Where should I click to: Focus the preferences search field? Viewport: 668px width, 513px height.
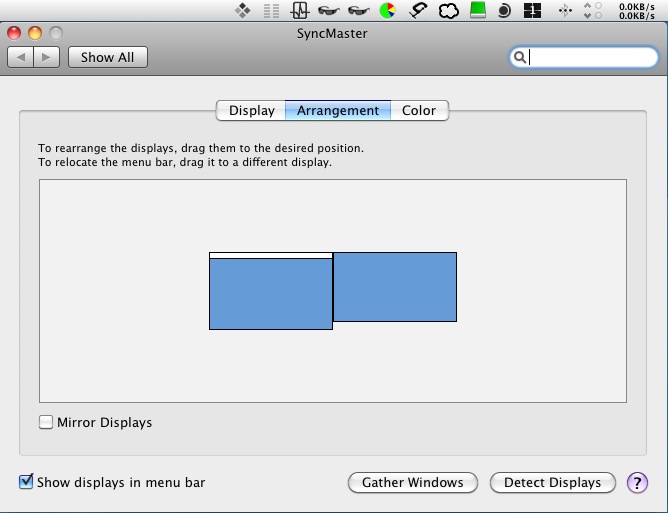(x=584, y=57)
